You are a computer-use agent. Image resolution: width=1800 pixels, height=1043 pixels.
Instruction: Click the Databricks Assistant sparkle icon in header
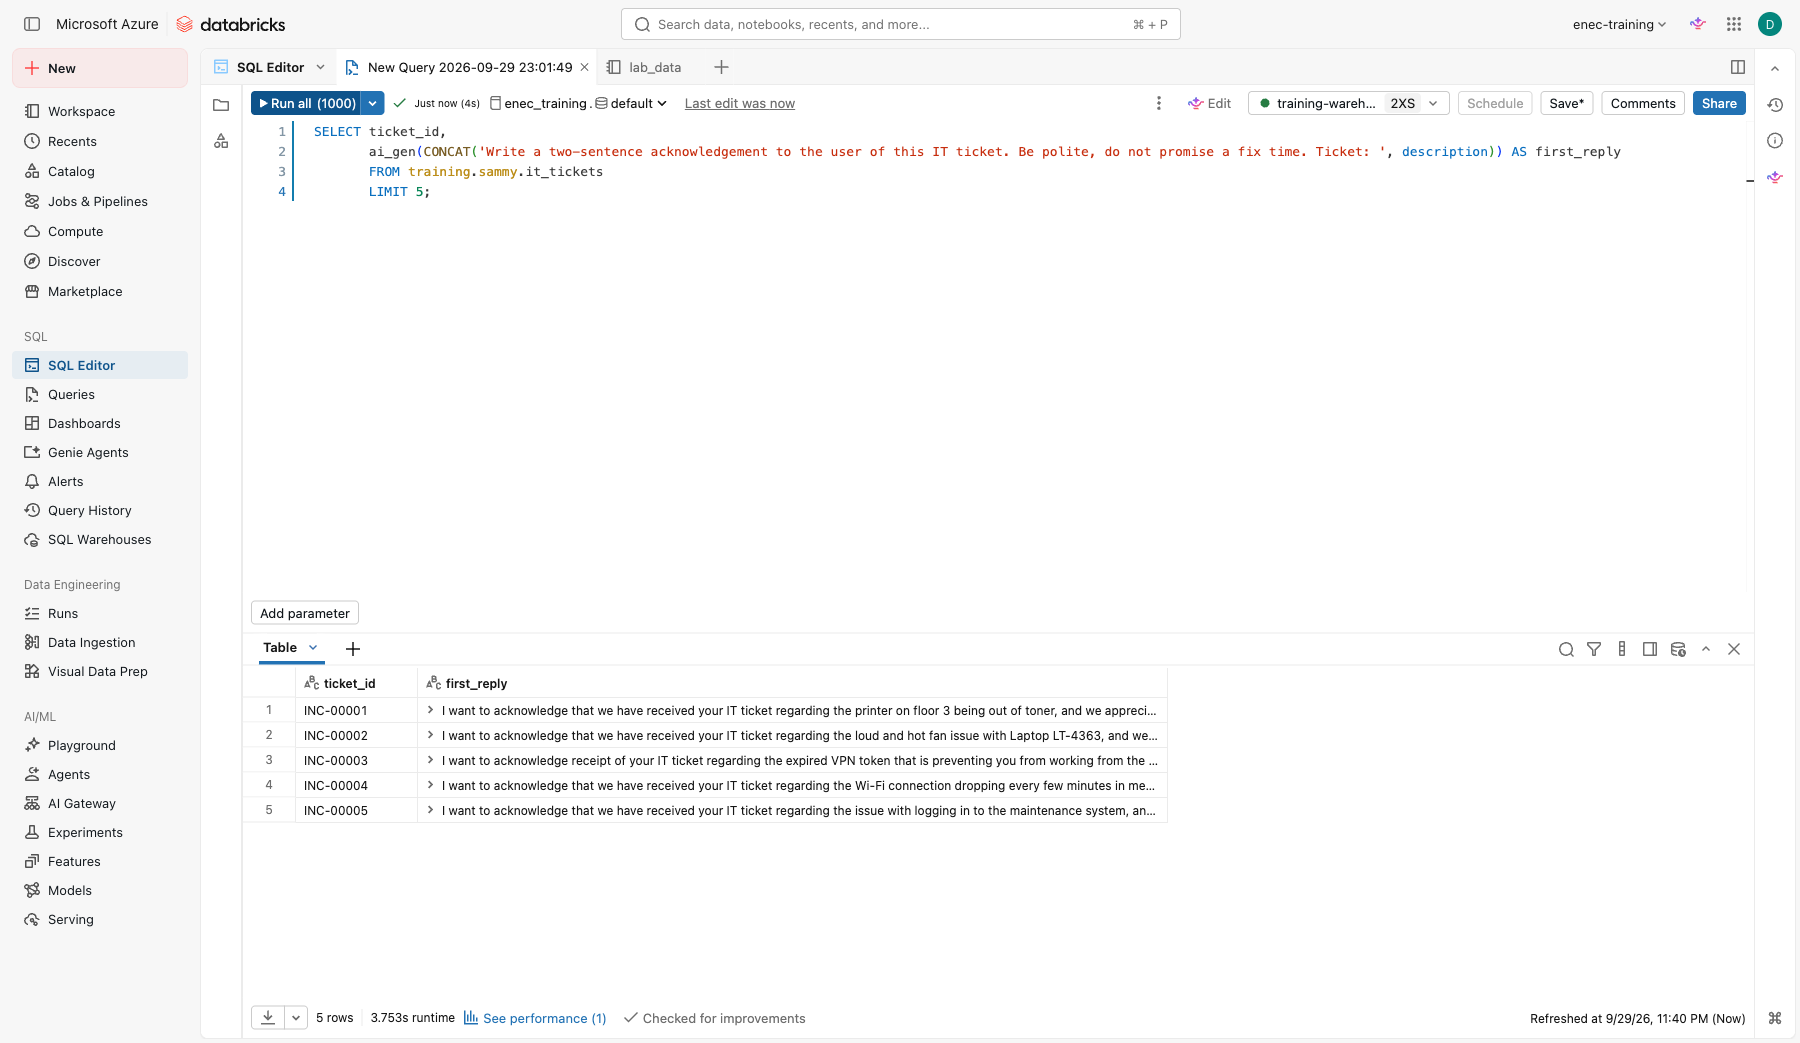(x=1698, y=24)
